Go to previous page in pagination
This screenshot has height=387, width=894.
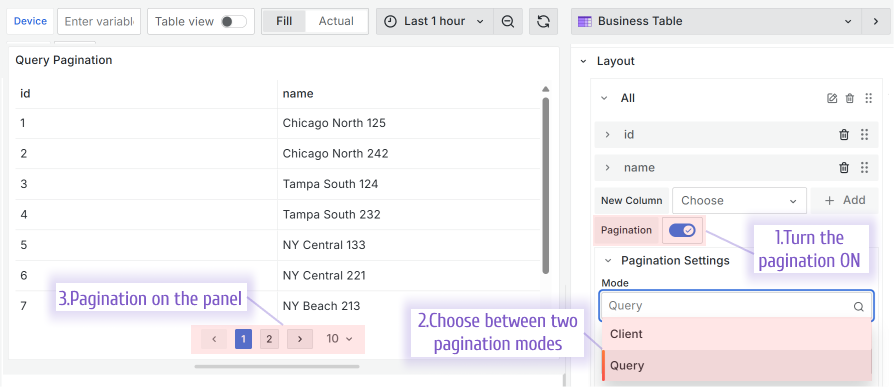(x=214, y=339)
